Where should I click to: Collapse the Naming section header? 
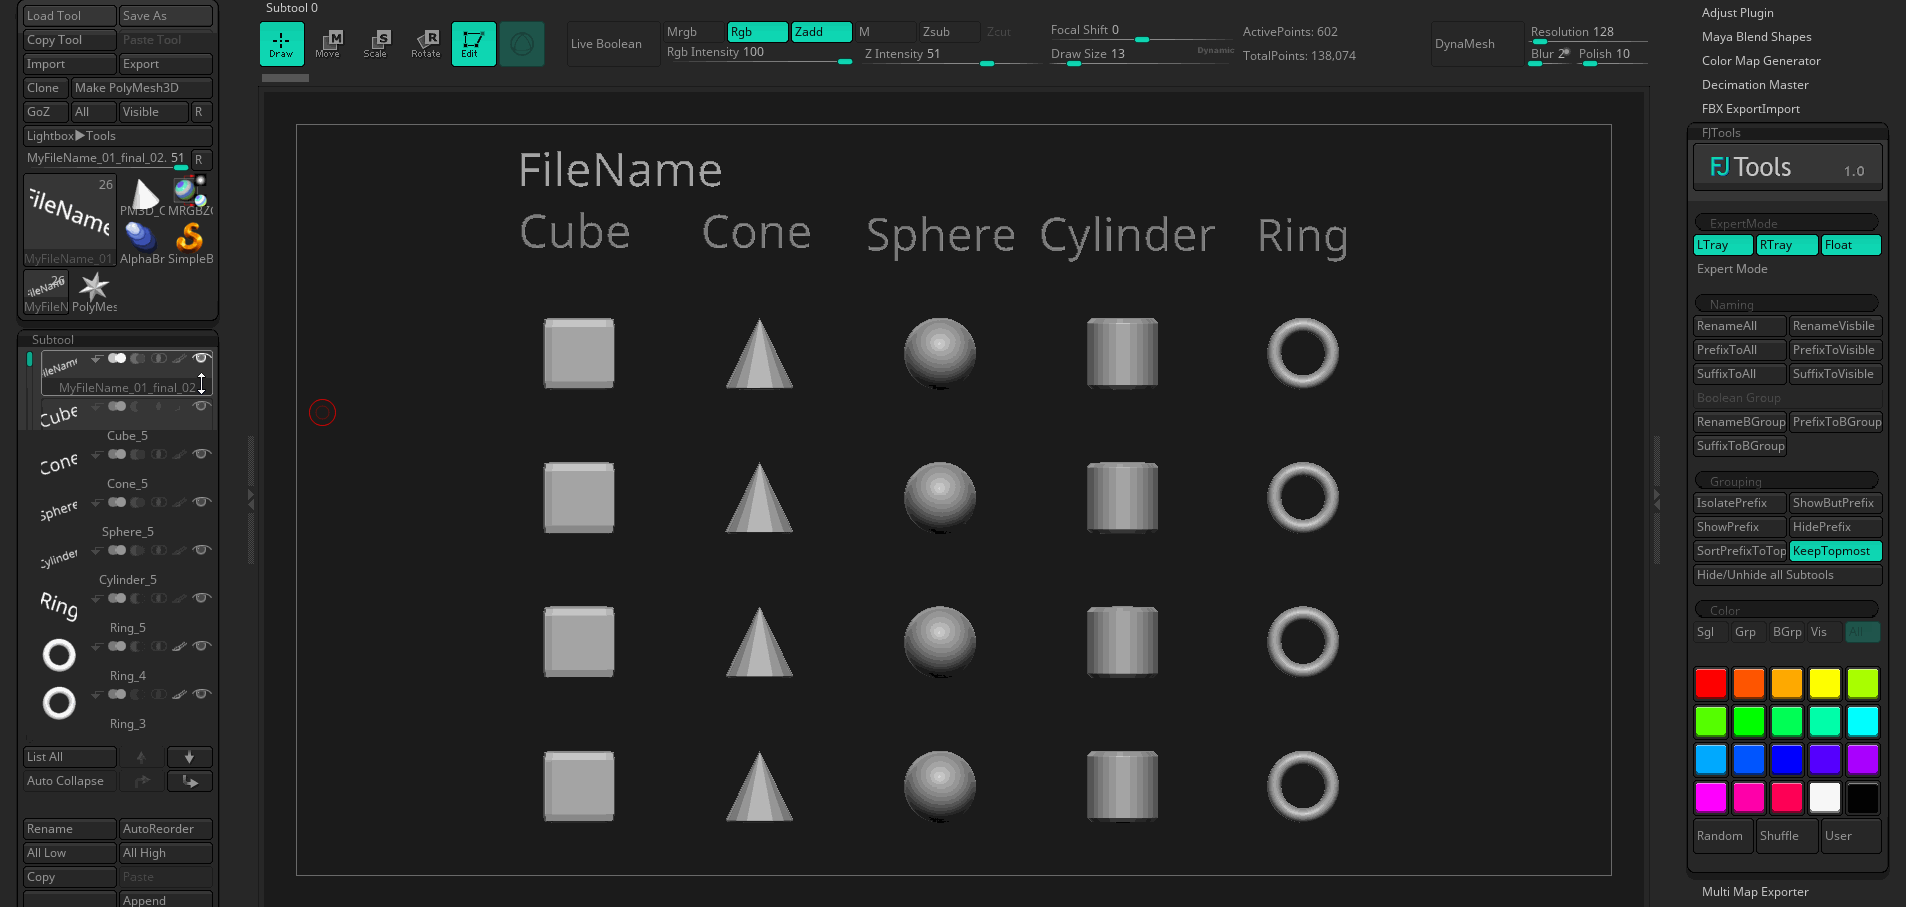click(1786, 304)
